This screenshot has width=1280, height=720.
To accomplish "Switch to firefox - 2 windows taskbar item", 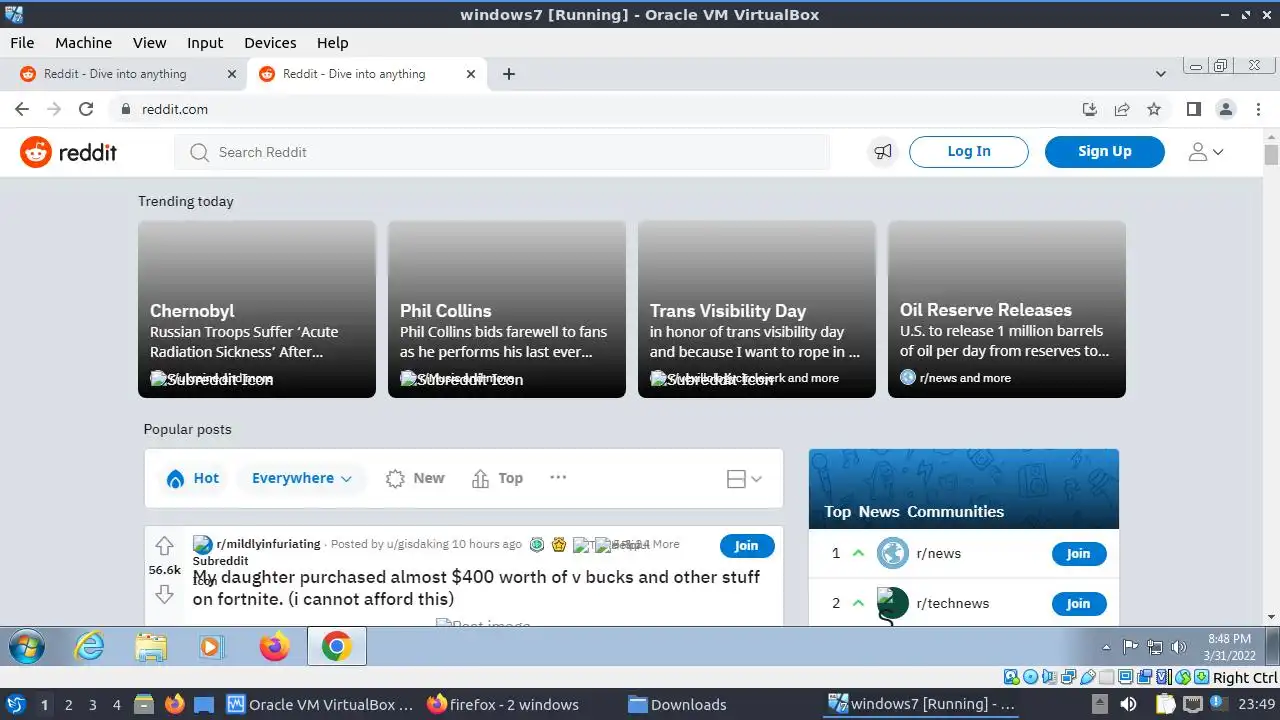I will (x=502, y=705).
